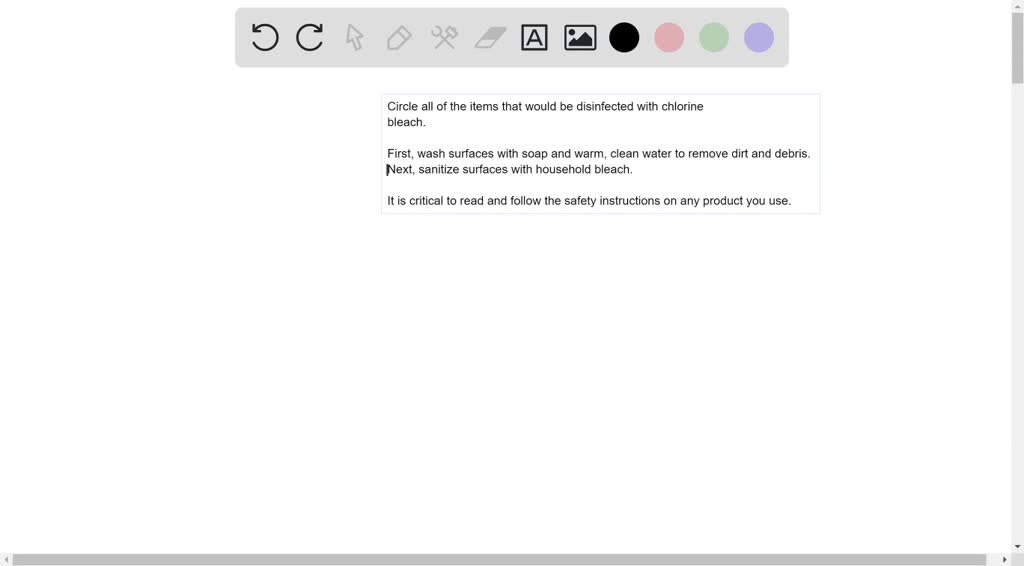Click the redo arrow icon
Image resolution: width=1024 pixels, height=566 pixels.
coord(310,37)
